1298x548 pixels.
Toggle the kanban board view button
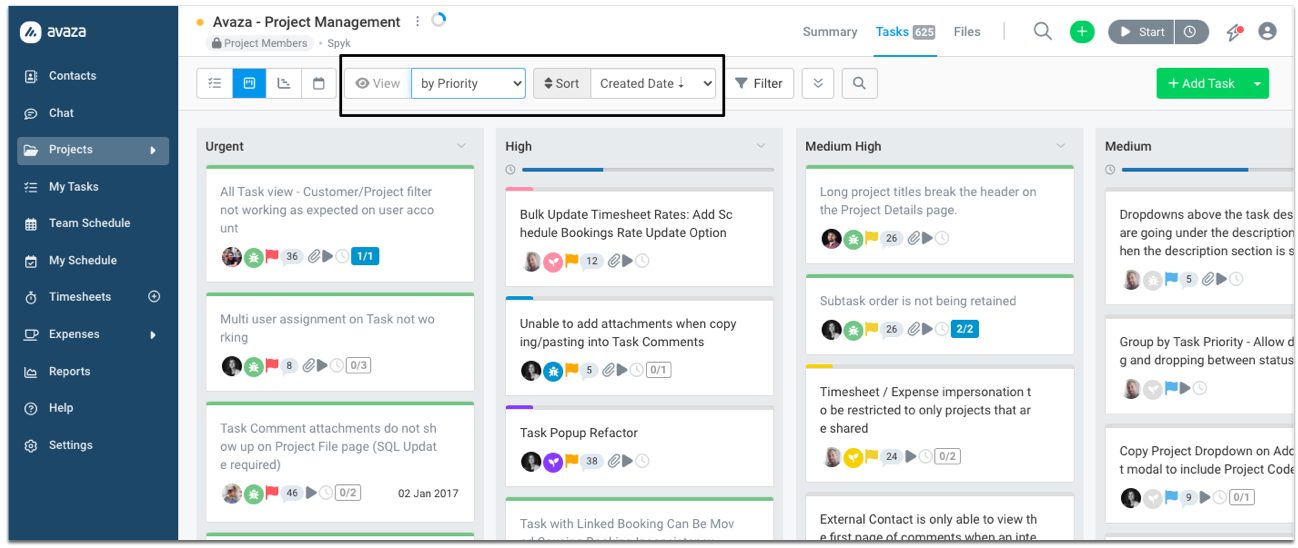coord(249,84)
